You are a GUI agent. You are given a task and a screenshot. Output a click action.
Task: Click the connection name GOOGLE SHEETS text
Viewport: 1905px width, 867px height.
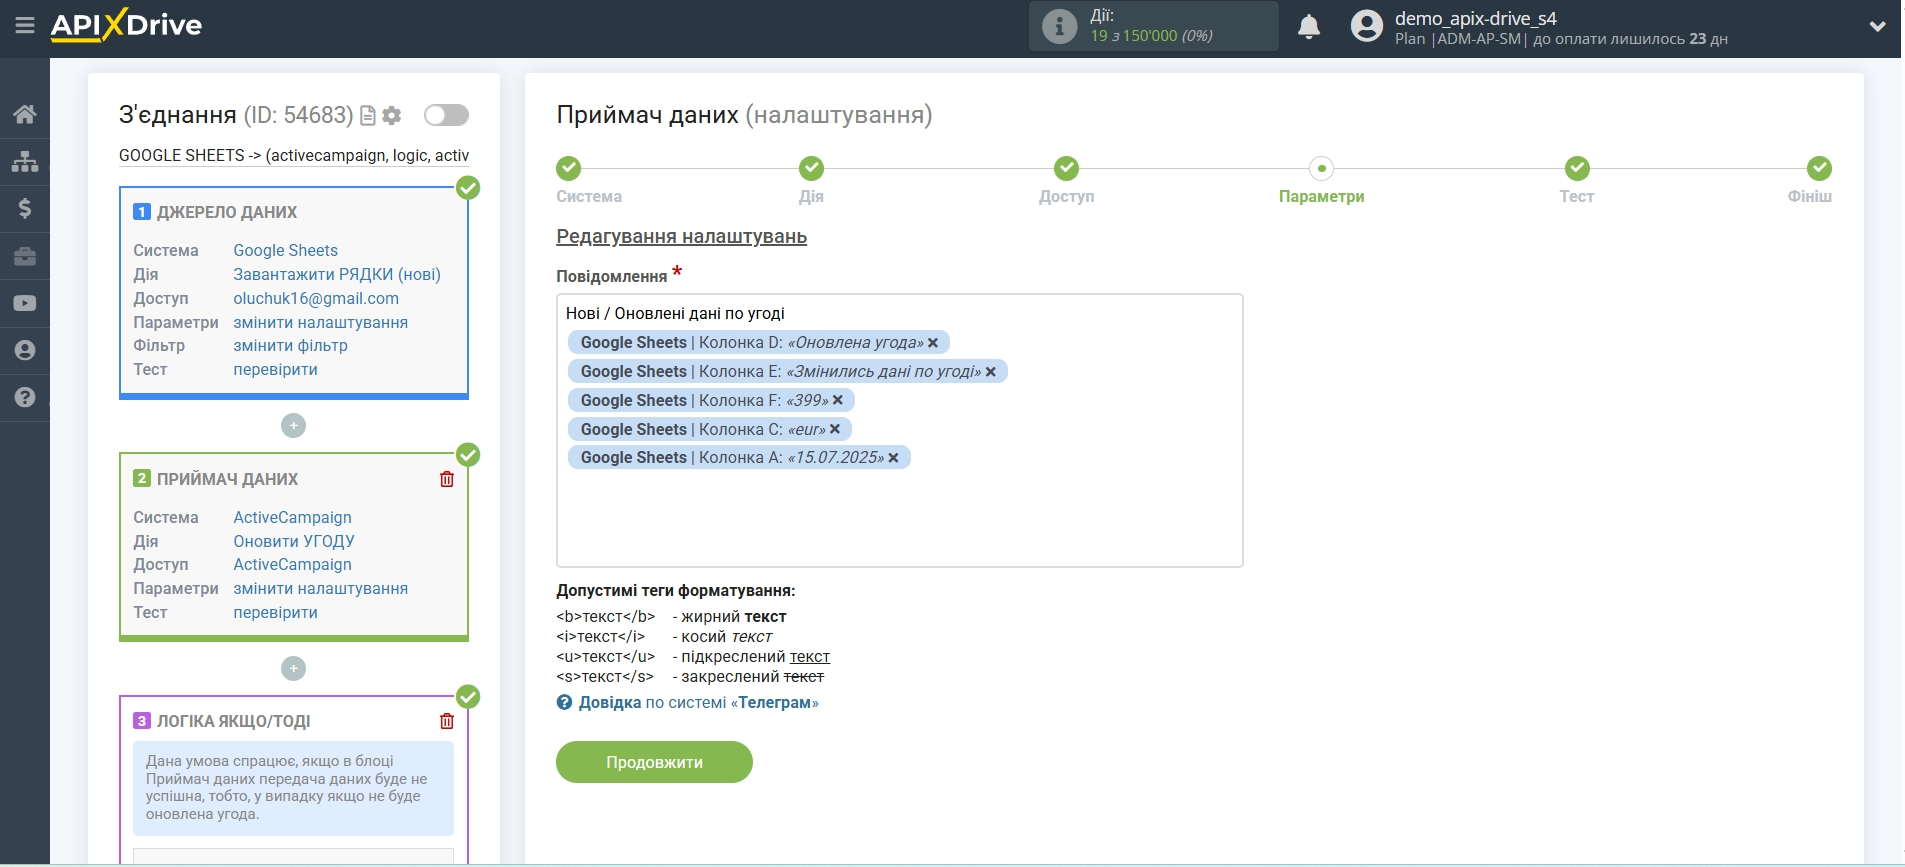point(293,156)
